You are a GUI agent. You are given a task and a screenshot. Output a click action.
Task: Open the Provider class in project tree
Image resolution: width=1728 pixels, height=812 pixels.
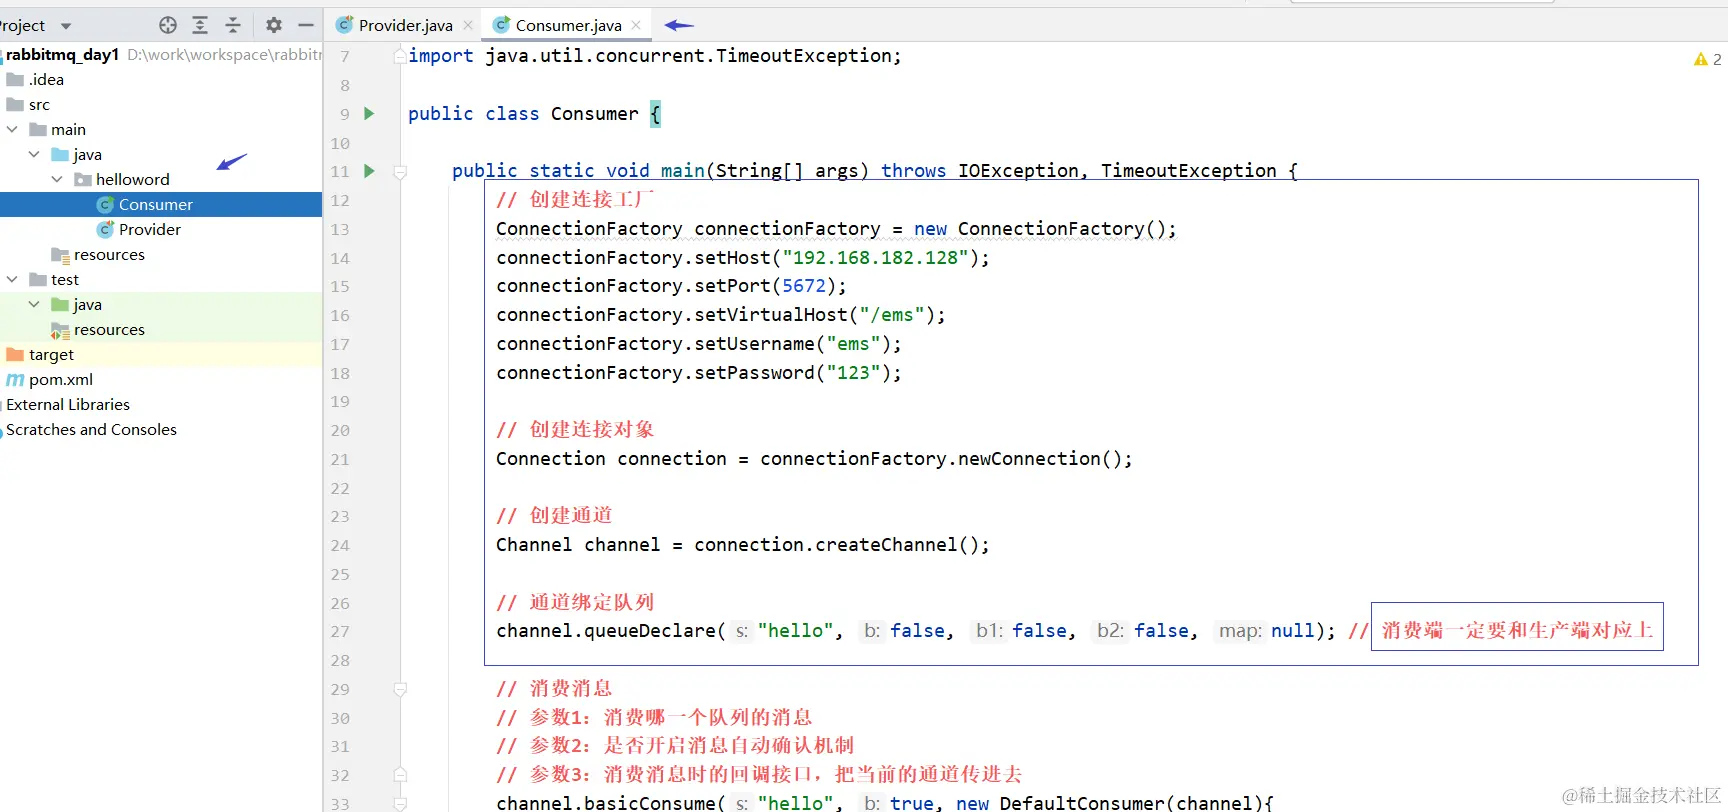[149, 229]
